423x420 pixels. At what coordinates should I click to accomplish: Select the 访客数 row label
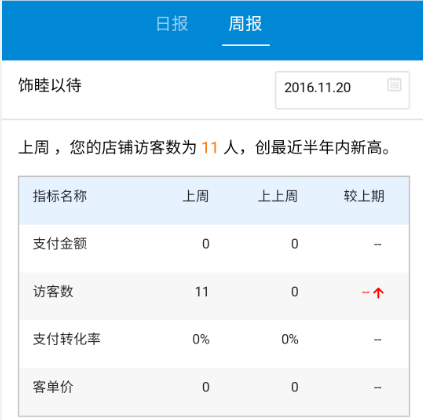coord(53,291)
